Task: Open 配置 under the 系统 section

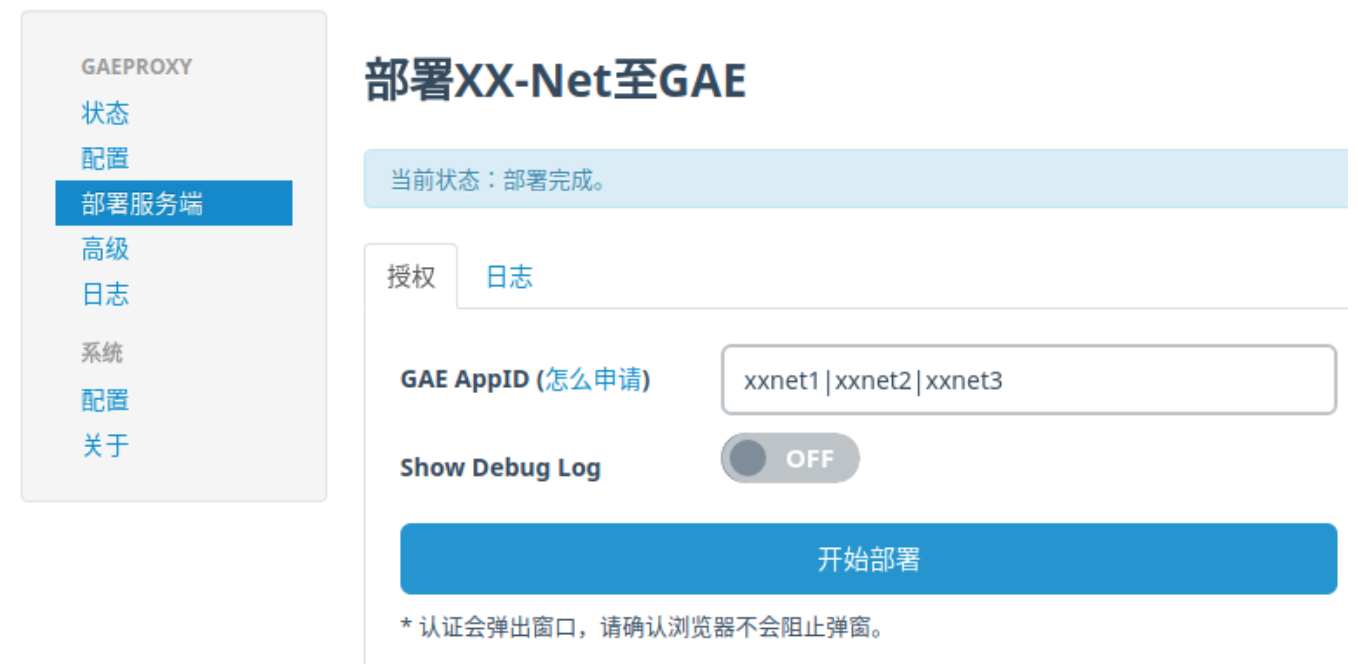Action: coord(105,400)
